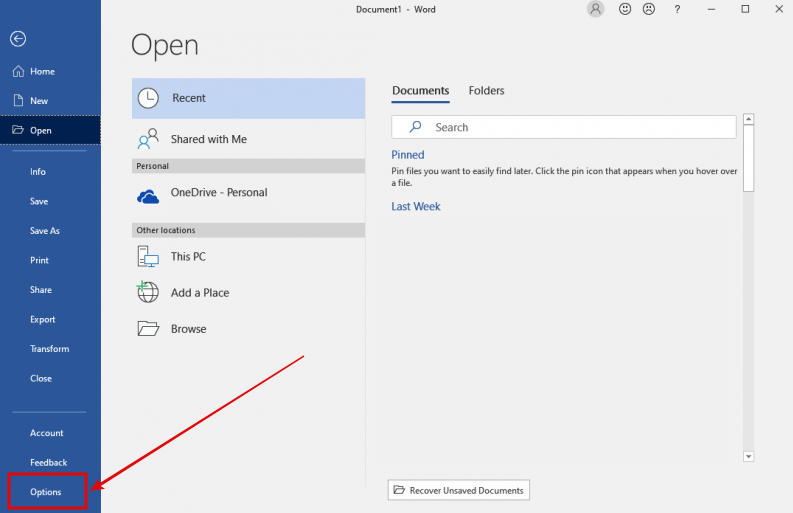Open the Export page
Viewport: 793px width, 513px height.
(42, 319)
